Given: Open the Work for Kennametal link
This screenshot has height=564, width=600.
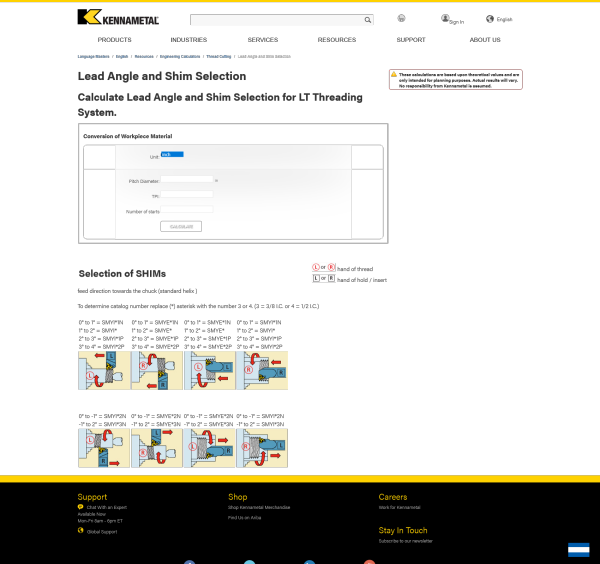Looking at the screenshot, I should point(399,507).
